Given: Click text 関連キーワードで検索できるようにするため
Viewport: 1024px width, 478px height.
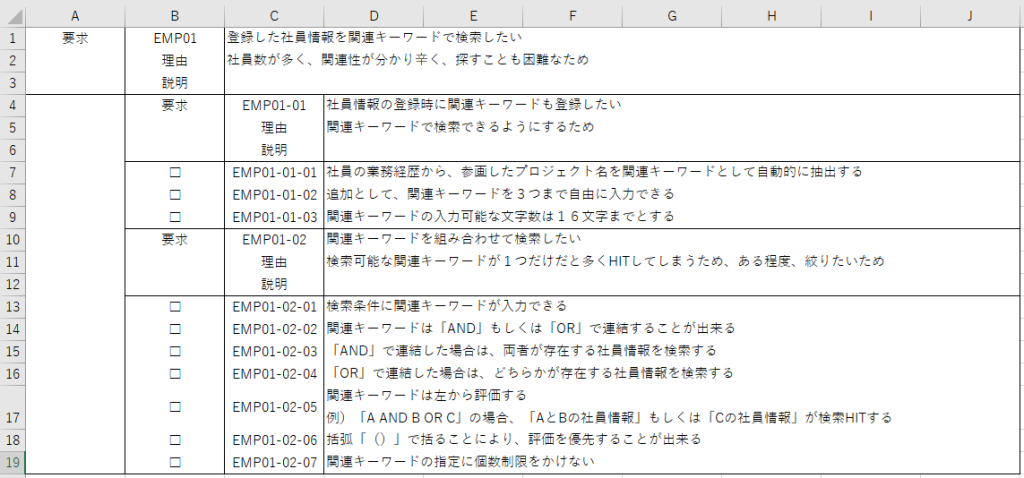Looking at the screenshot, I should tap(460, 127).
